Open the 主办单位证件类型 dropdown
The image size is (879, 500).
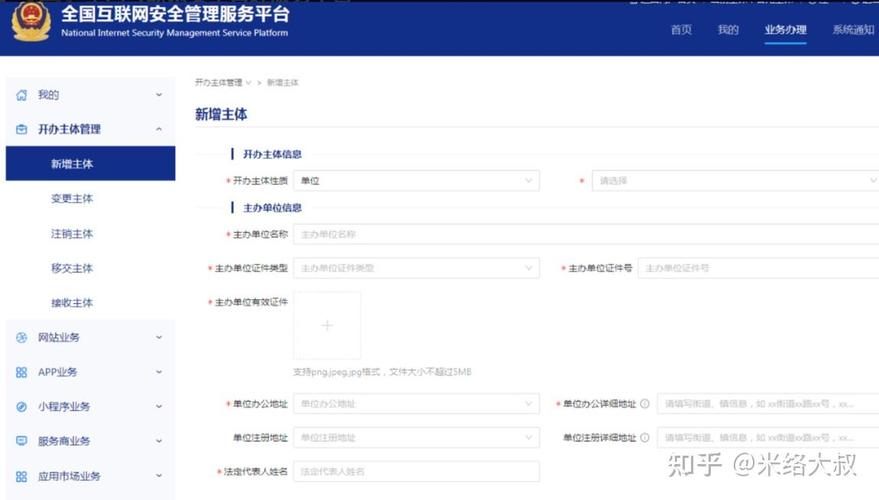[417, 268]
